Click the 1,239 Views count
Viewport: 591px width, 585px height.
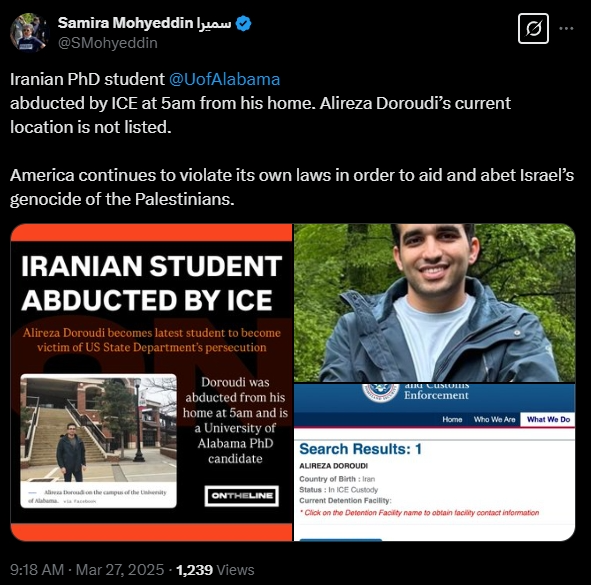pos(215,570)
